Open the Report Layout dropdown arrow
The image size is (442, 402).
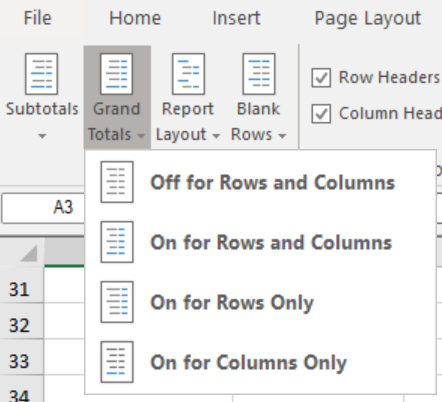[216, 136]
